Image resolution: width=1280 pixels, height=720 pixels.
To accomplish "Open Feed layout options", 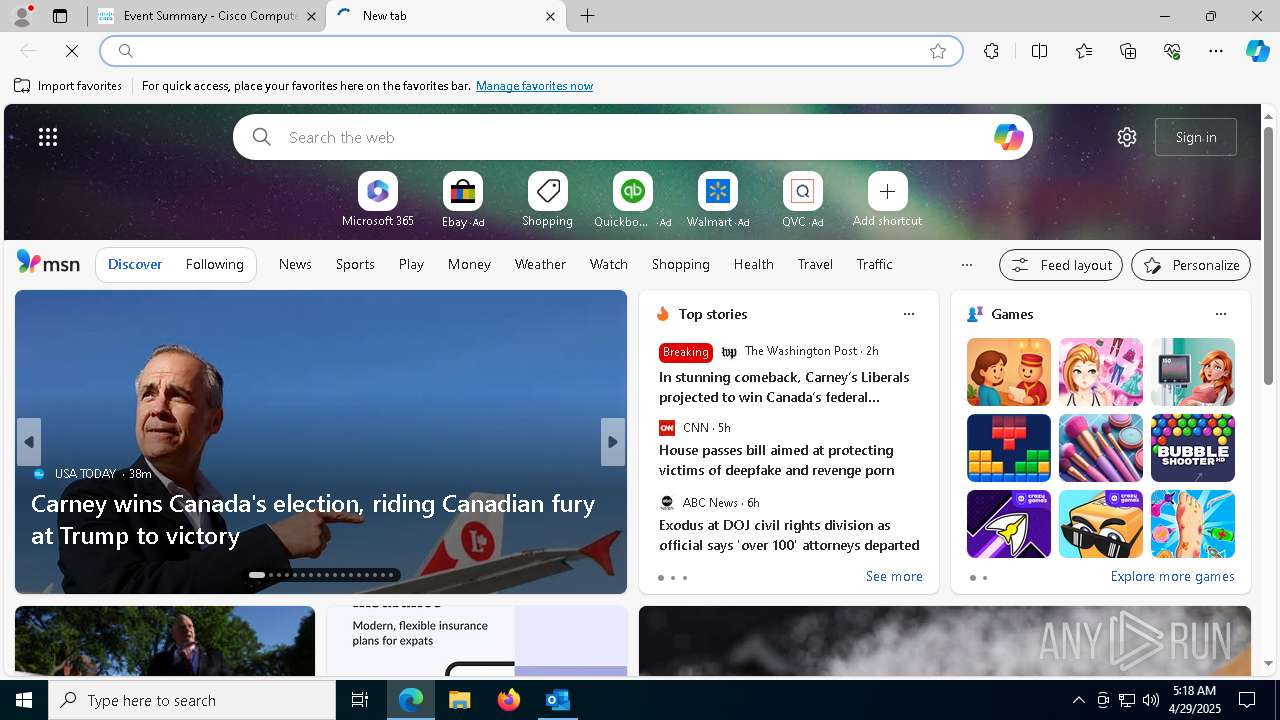I will tap(1061, 265).
